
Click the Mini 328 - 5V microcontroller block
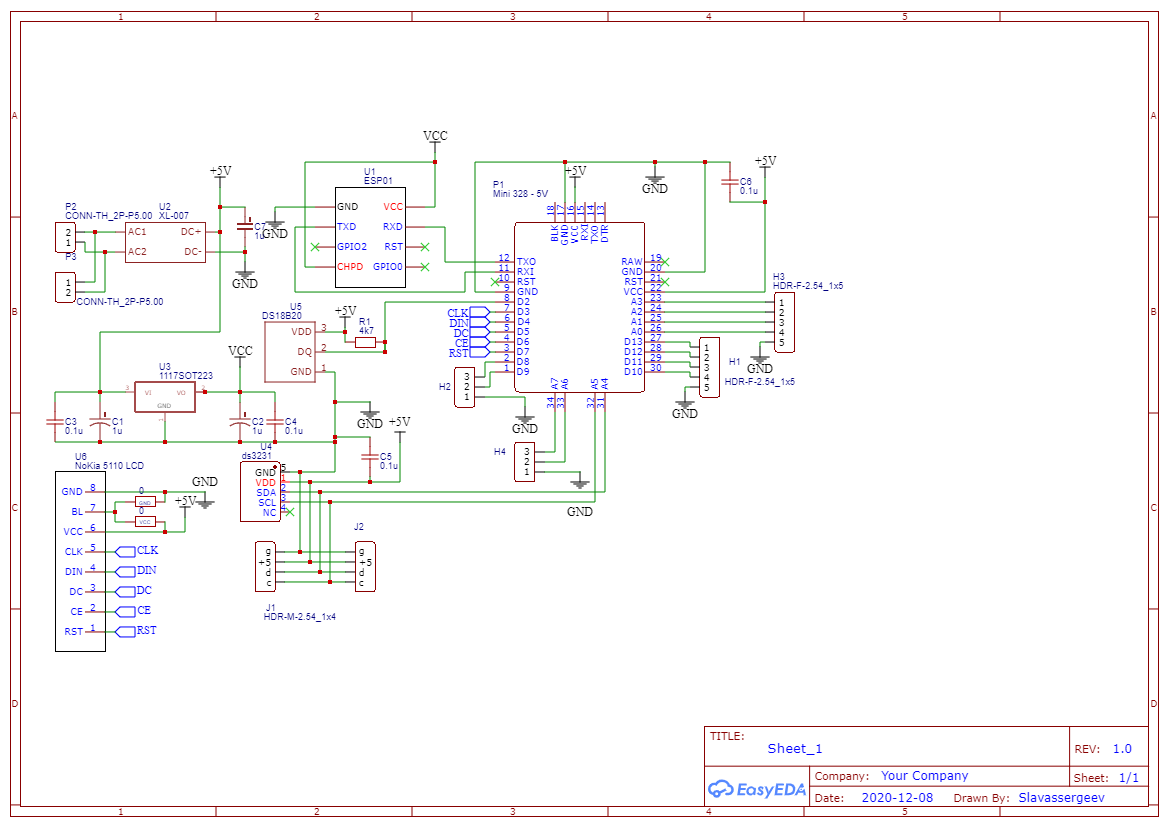click(x=579, y=307)
